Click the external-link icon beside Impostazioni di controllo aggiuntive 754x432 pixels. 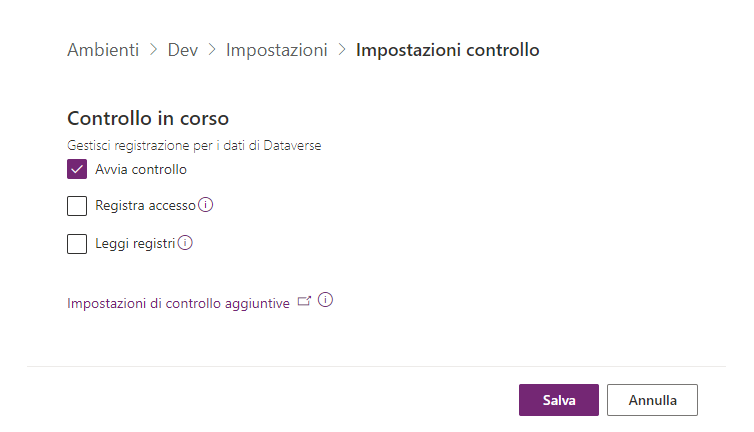coord(305,300)
